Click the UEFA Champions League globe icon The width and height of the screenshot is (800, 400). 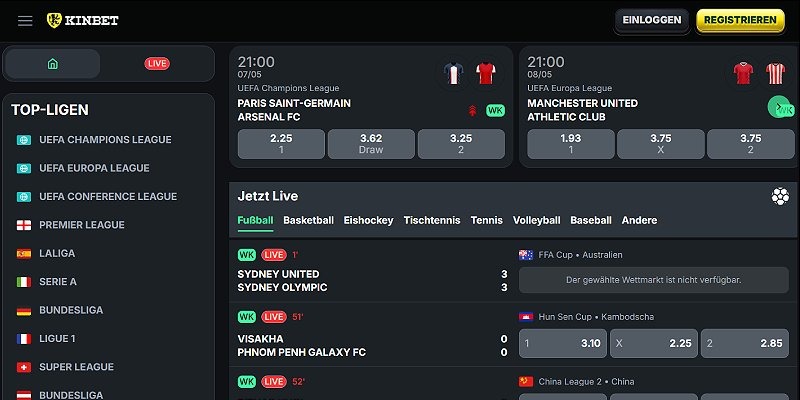coord(23,140)
